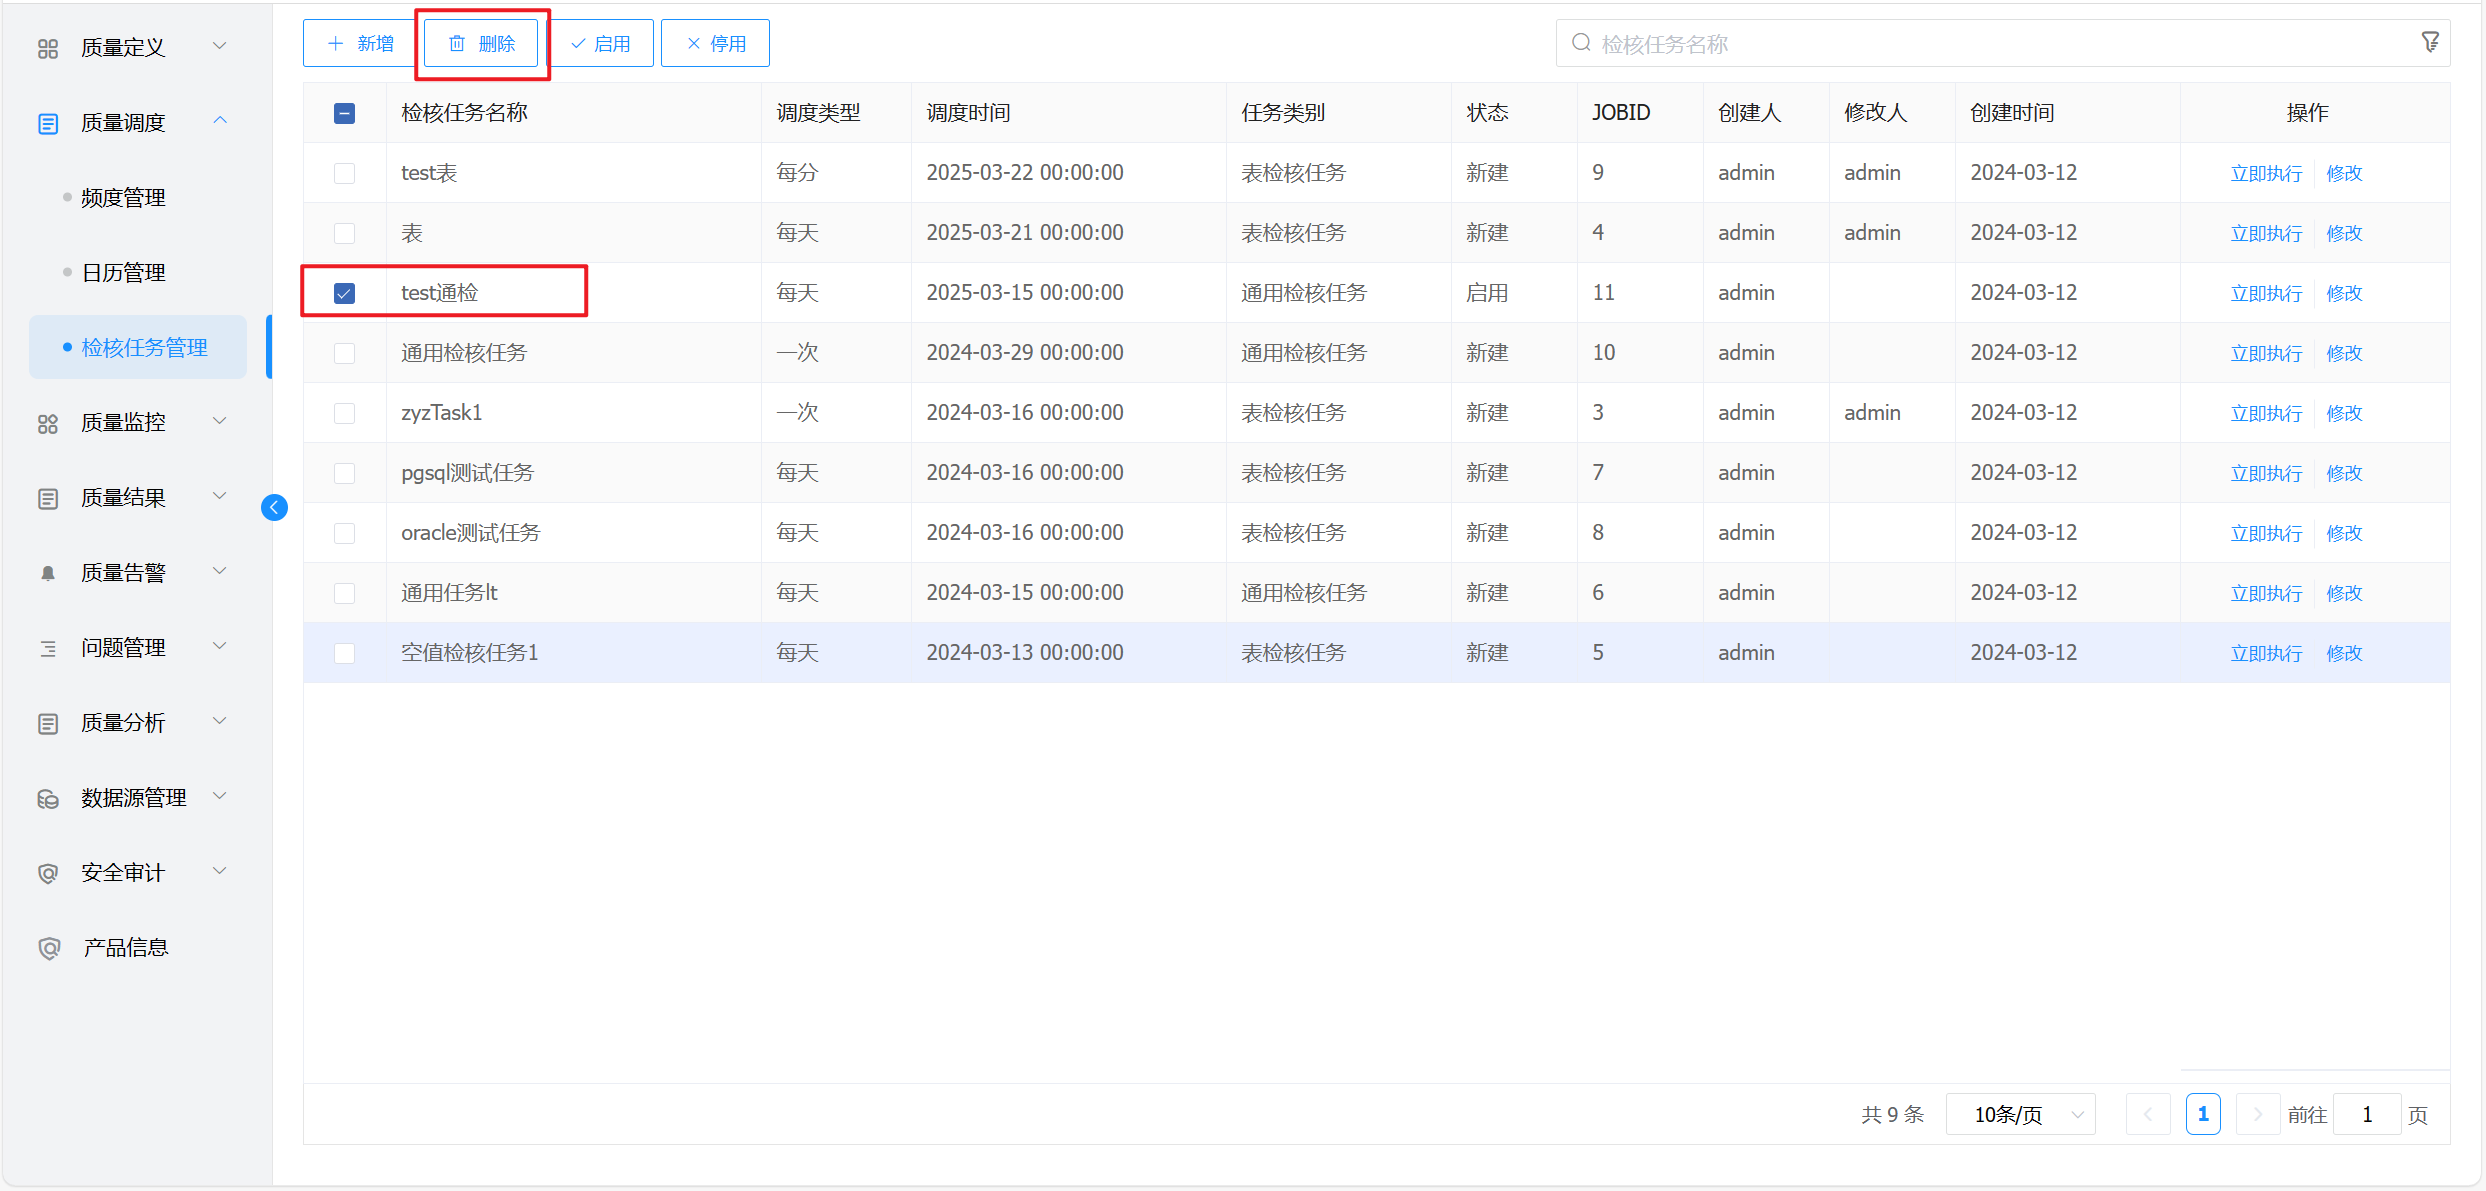Collapse sidebar with blue arrow circle
The image size is (2486, 1191).
(274, 508)
